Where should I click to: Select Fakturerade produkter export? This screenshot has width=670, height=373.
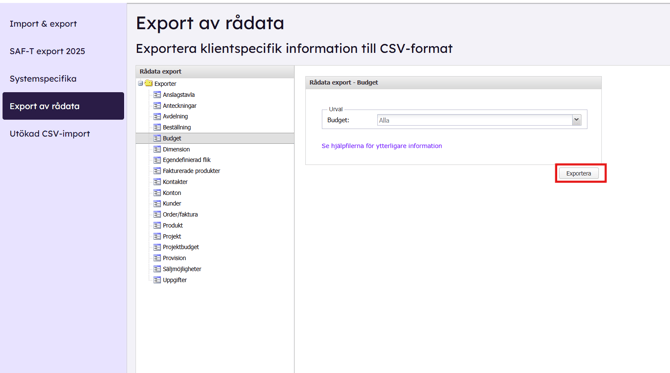191,171
